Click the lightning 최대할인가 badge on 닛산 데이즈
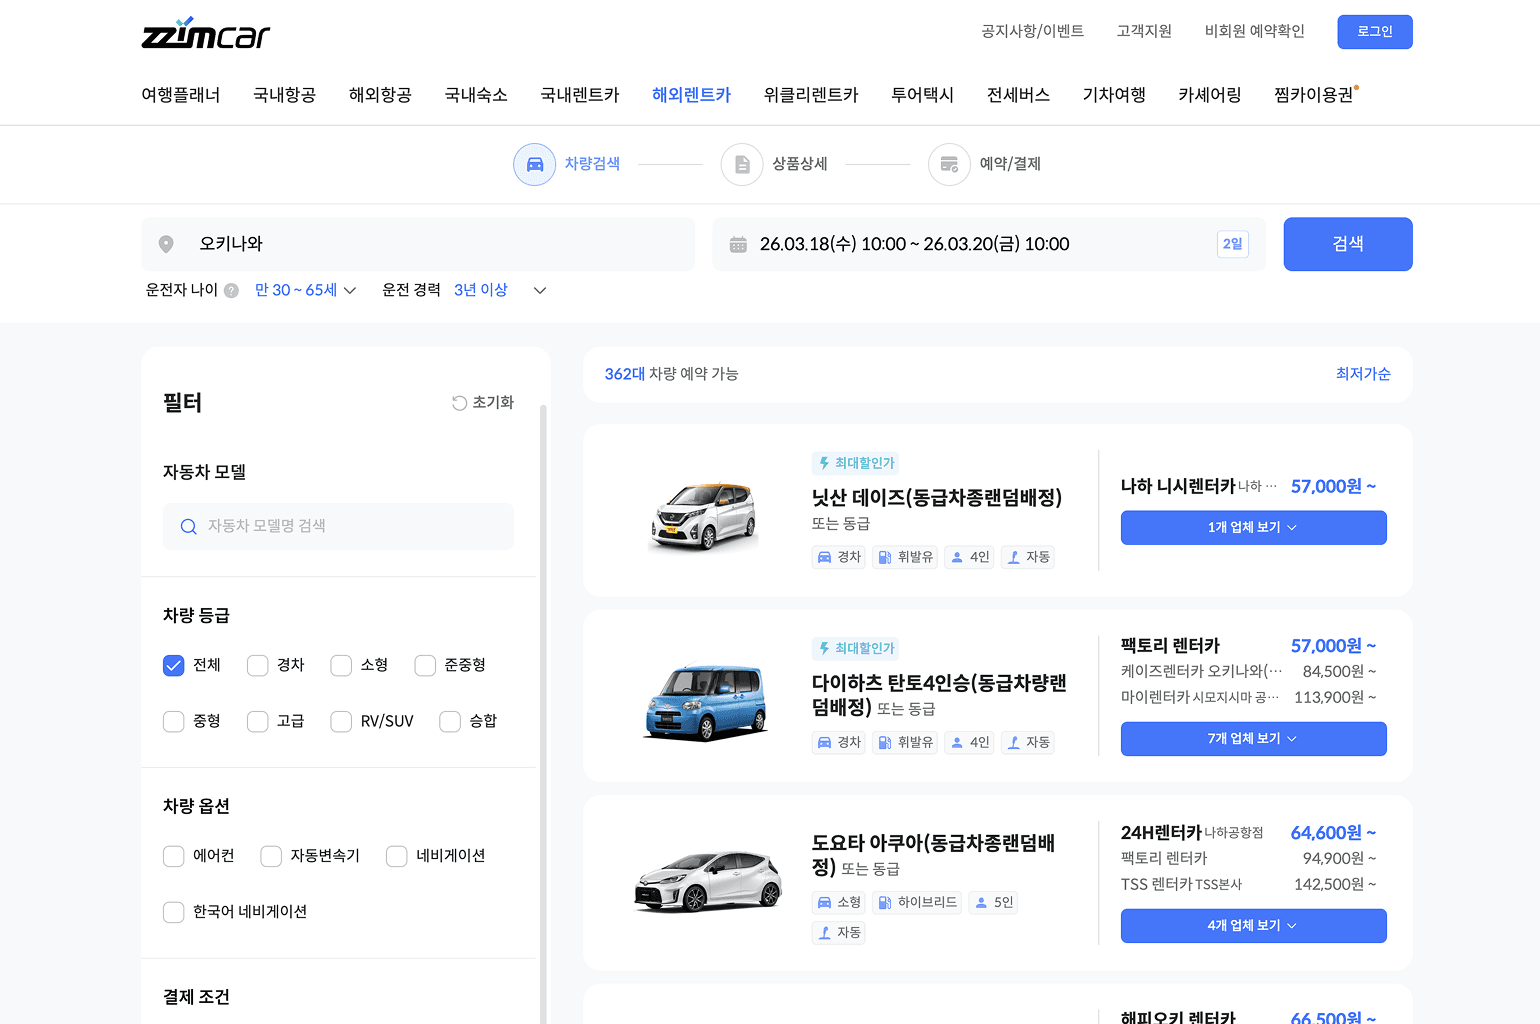The width and height of the screenshot is (1540, 1024). [x=856, y=463]
